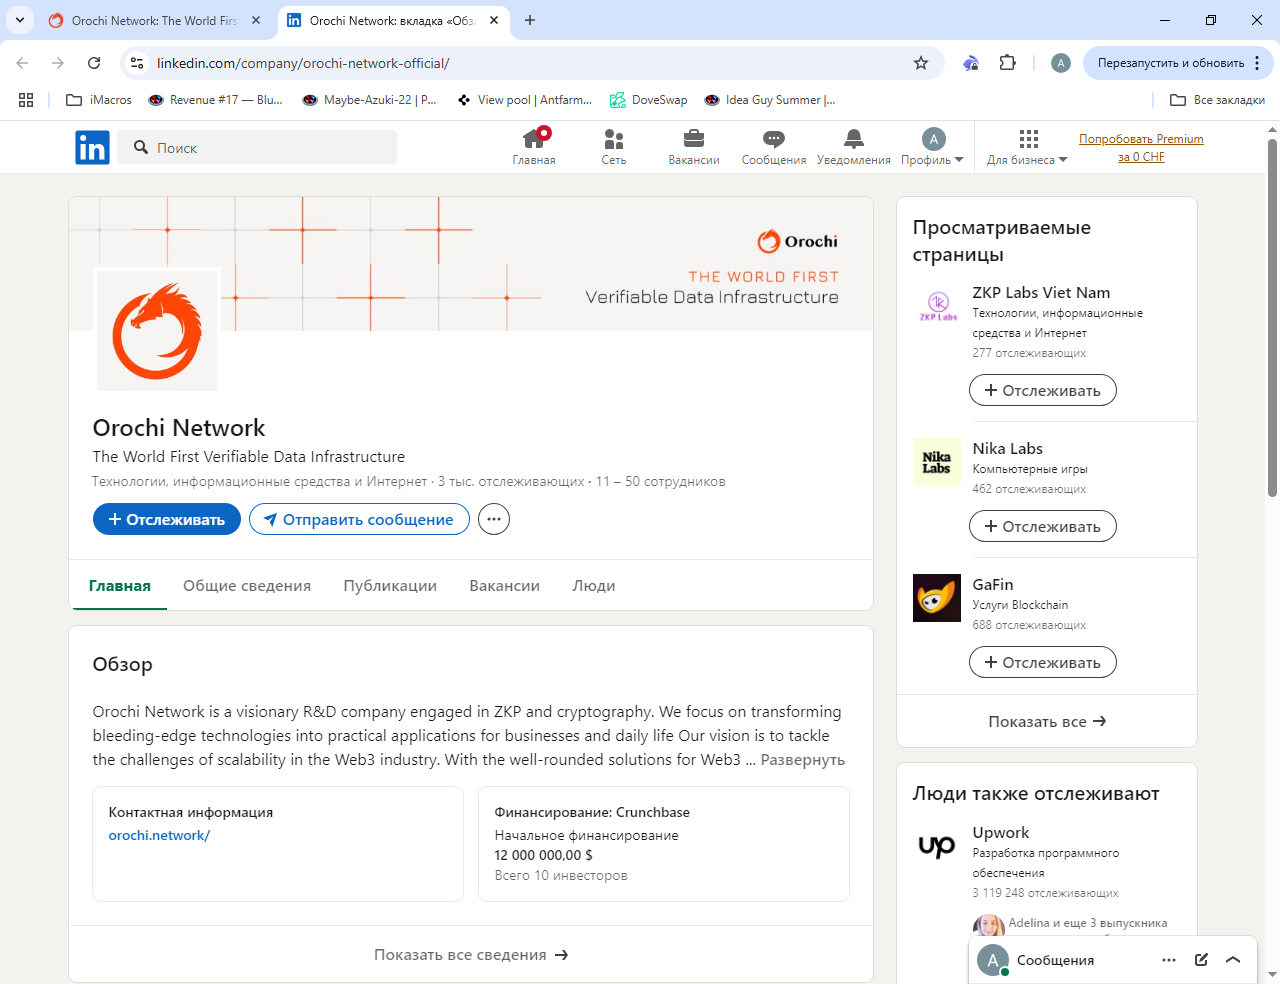Viewport: 1280px width, 984px height.
Task: Follow Orochi Network with Отслеживать button
Action: [167, 519]
